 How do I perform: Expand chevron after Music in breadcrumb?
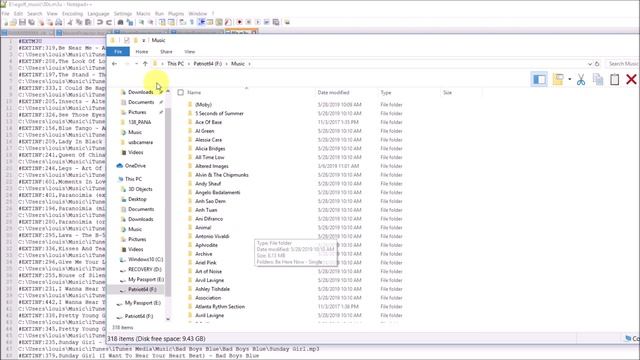pyautogui.click(x=249, y=64)
